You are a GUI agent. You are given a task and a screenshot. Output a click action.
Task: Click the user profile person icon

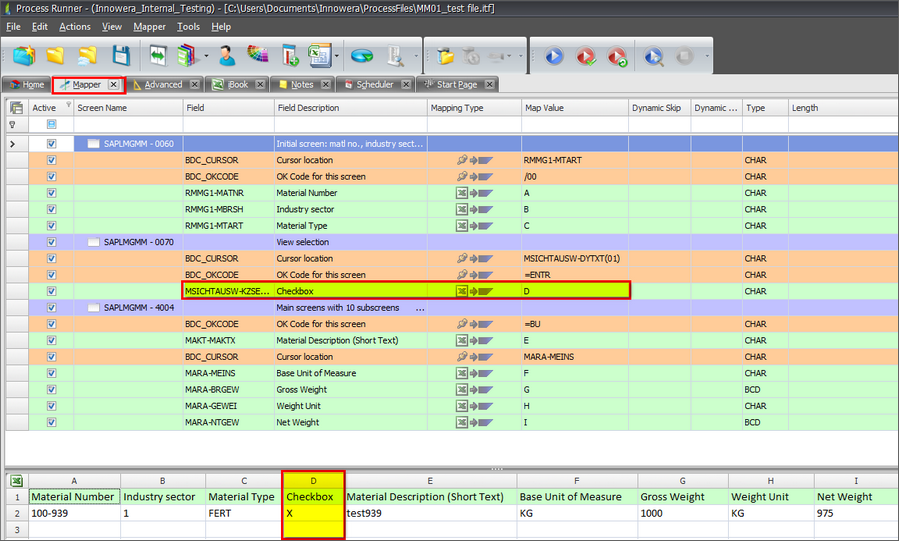click(x=227, y=56)
